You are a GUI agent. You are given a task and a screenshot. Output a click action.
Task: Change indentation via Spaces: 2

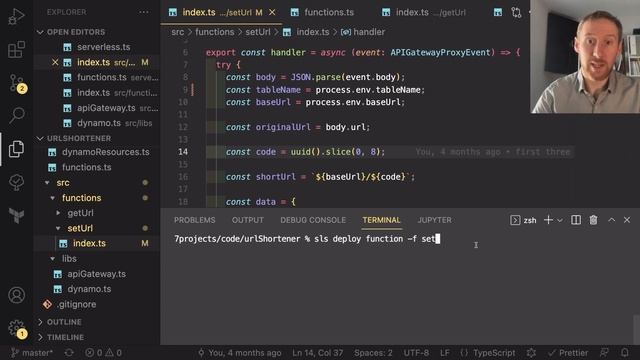pyautogui.click(x=373, y=353)
